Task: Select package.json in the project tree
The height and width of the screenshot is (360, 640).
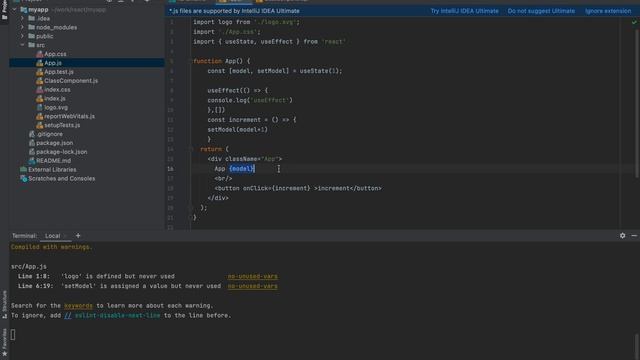Action: pyautogui.click(x=54, y=143)
